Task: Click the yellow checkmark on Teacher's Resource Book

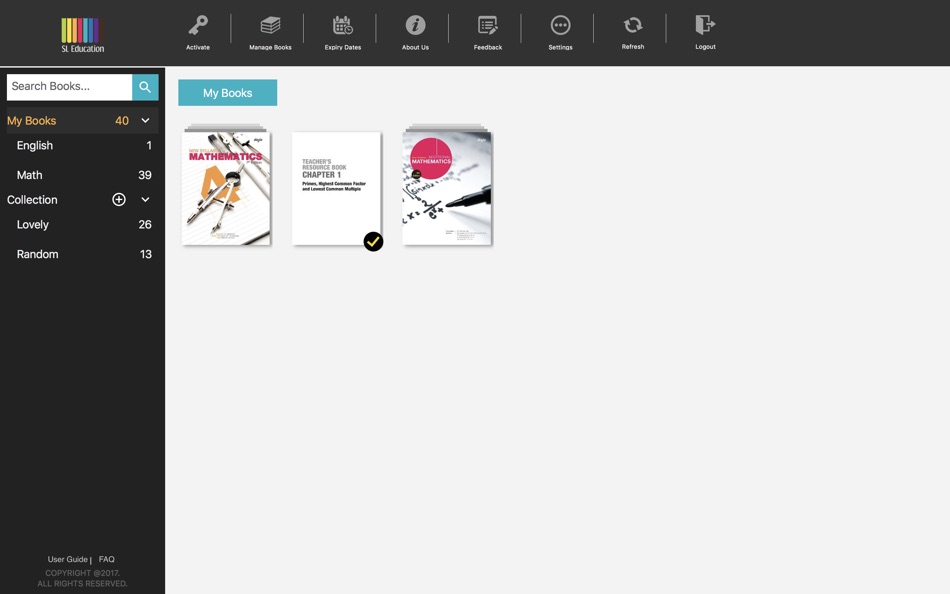Action: pos(373,241)
